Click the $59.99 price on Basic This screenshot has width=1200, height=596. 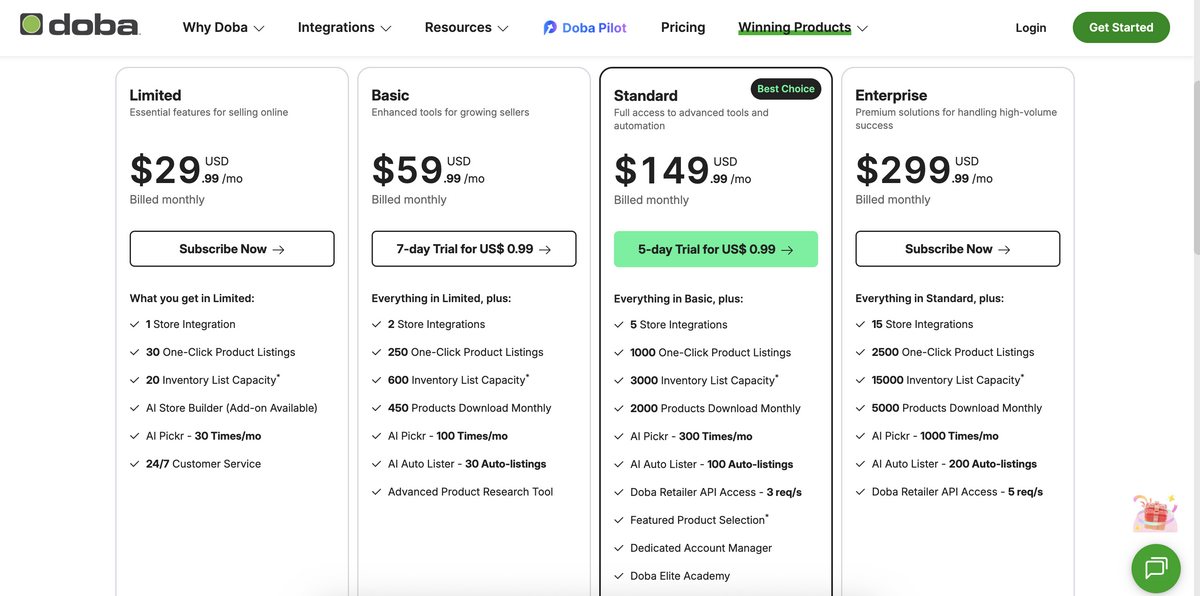click(x=428, y=169)
